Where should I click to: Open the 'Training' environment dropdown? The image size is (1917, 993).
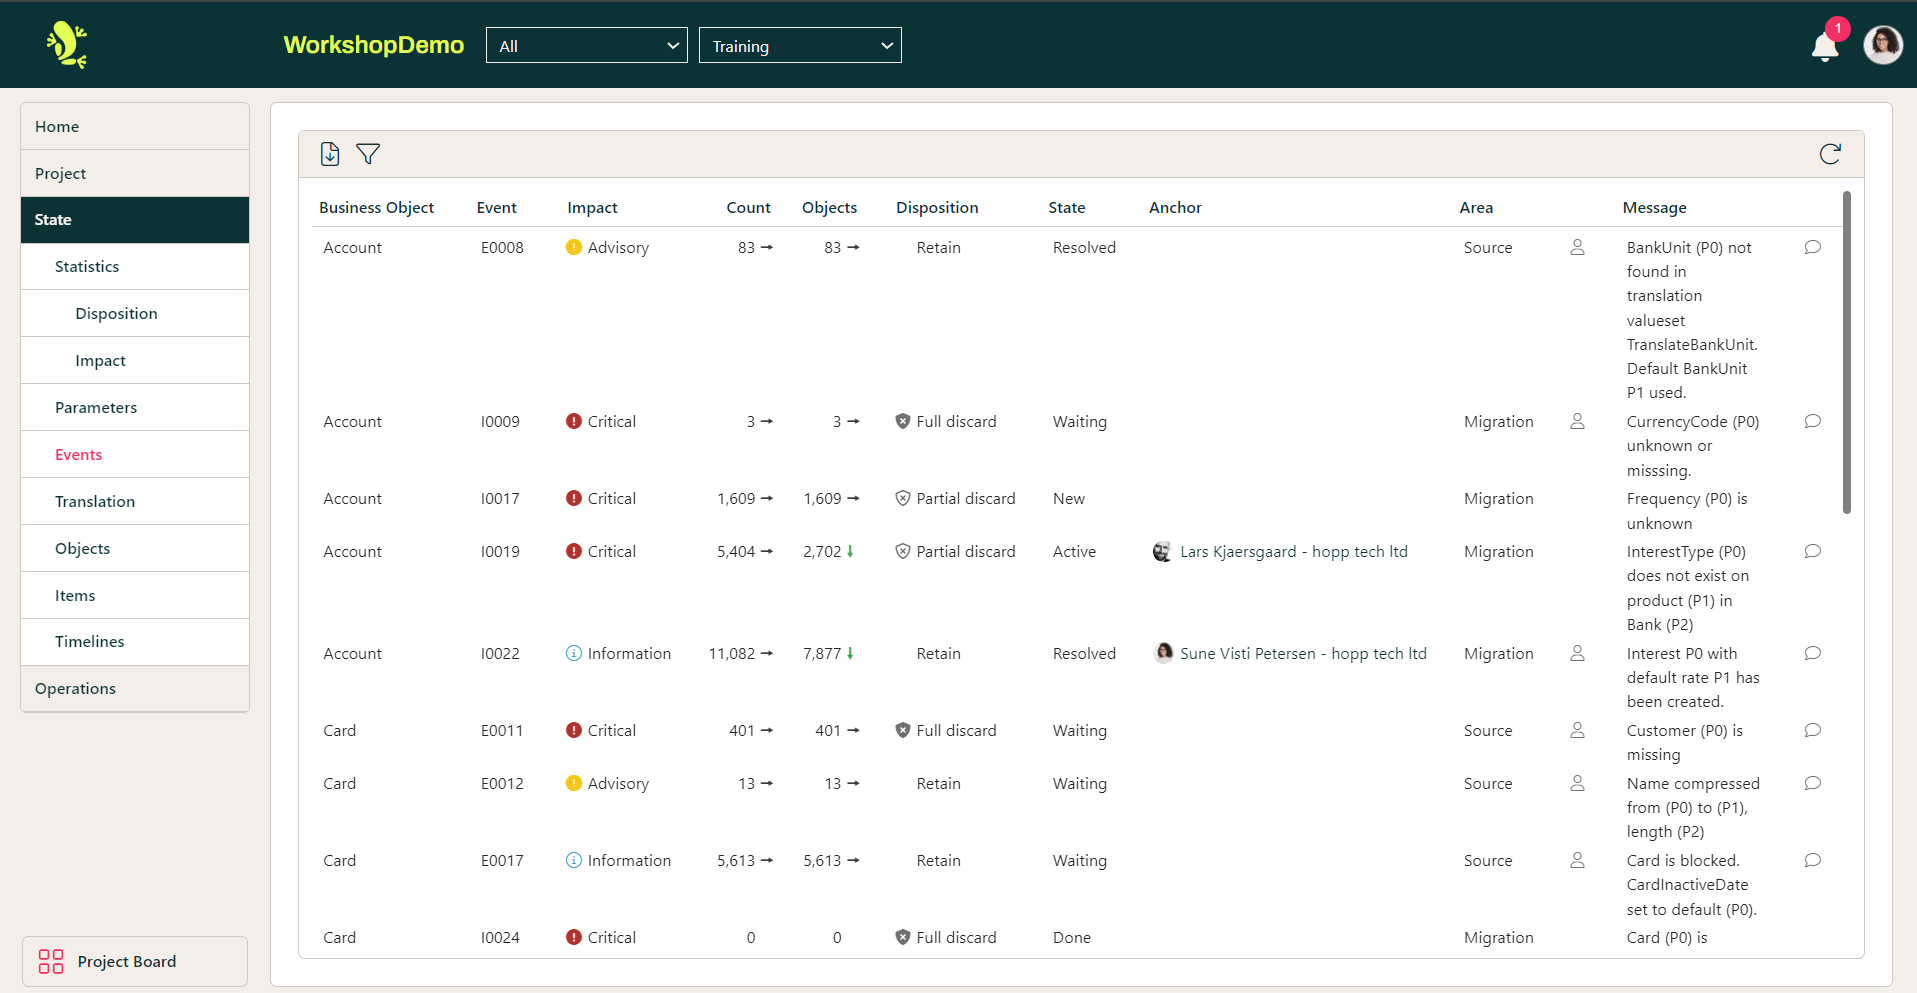click(x=800, y=46)
